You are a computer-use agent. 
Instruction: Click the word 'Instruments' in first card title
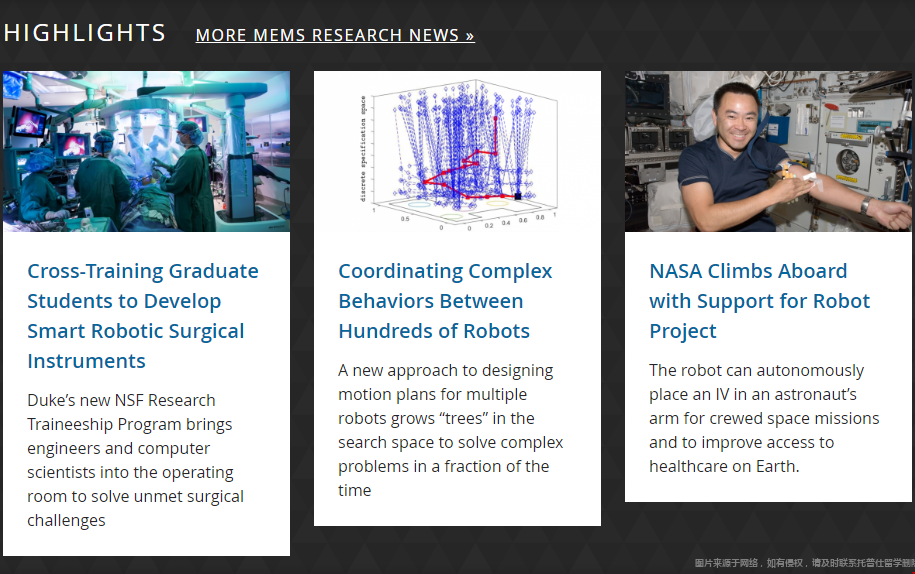86,361
